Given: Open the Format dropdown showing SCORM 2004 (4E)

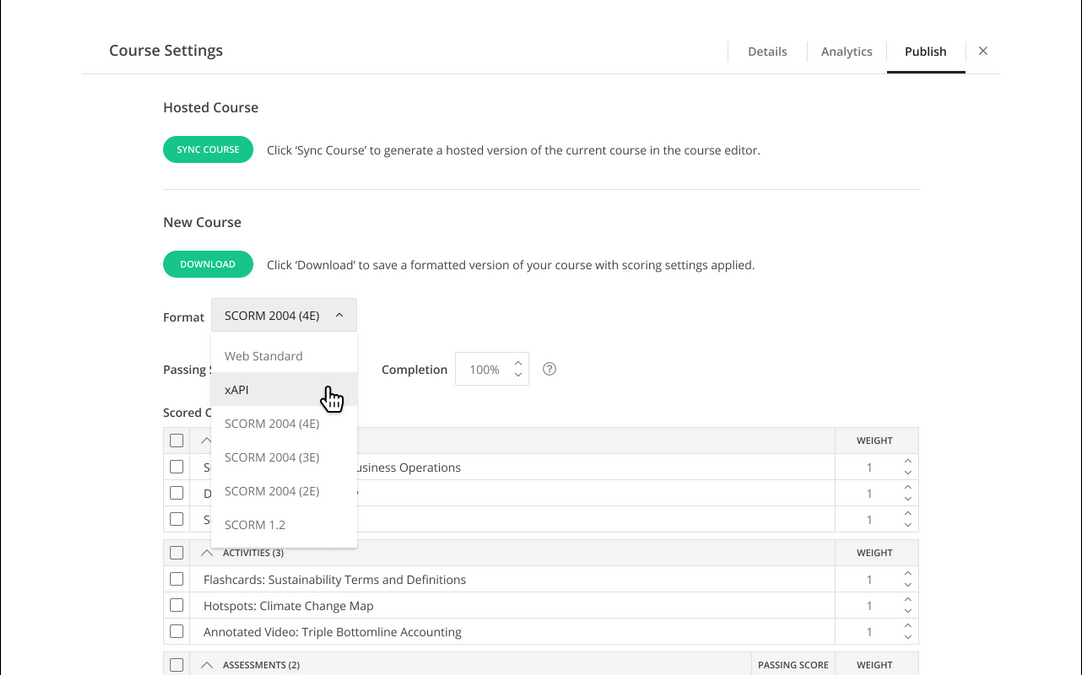Looking at the screenshot, I should 284,315.
